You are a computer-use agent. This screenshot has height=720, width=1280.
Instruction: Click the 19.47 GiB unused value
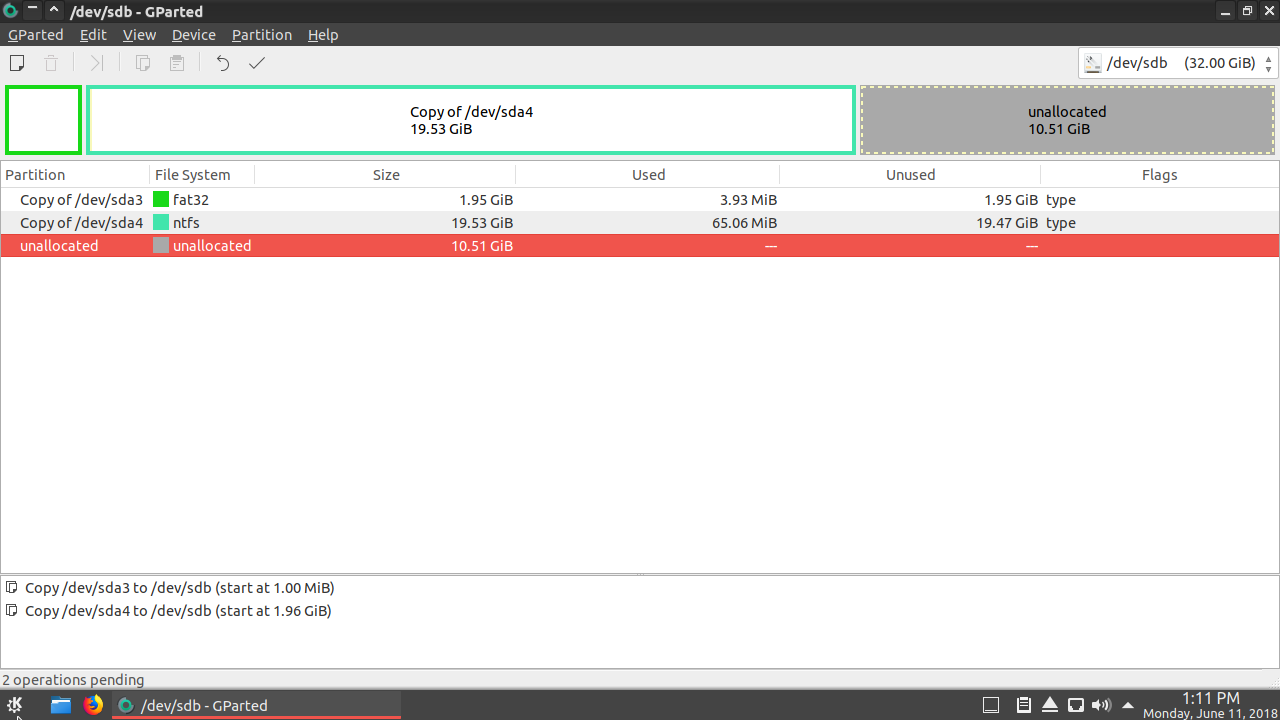coord(1007,223)
